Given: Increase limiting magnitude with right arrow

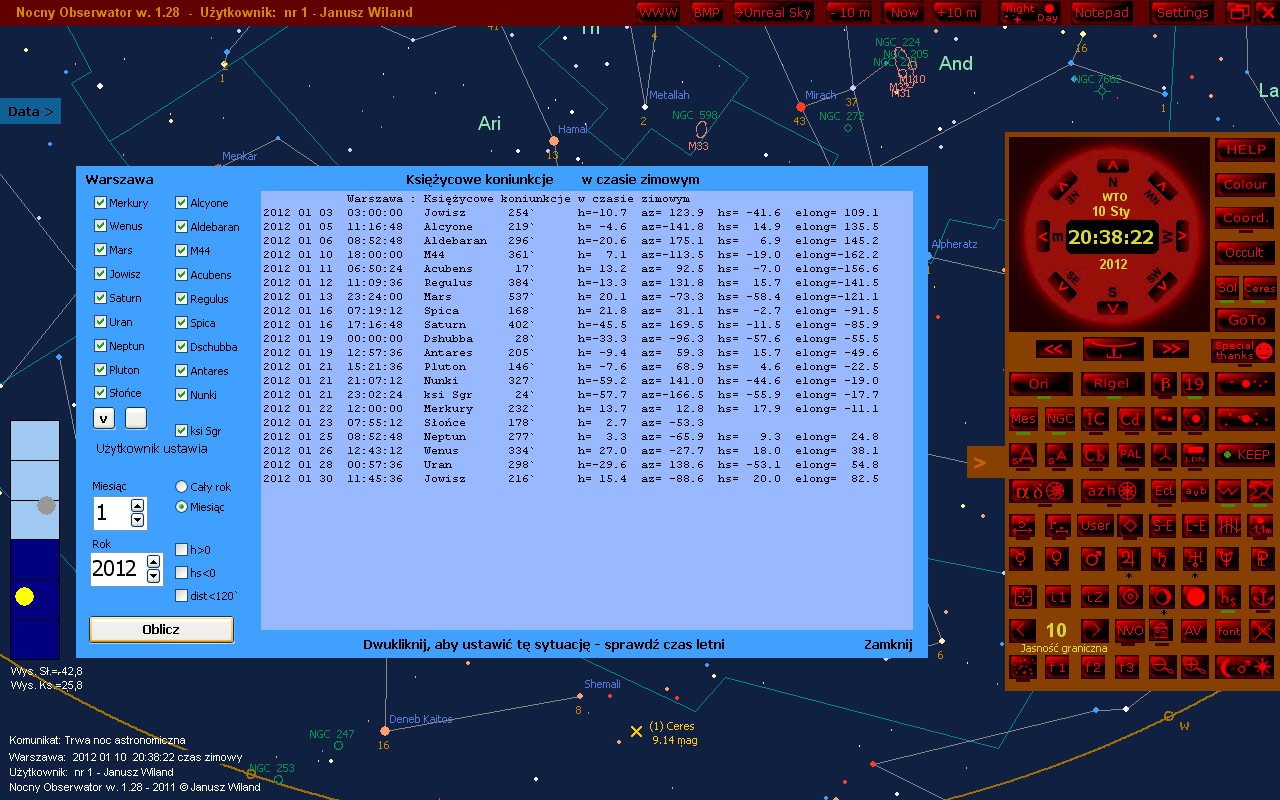Looking at the screenshot, I should click(1095, 630).
